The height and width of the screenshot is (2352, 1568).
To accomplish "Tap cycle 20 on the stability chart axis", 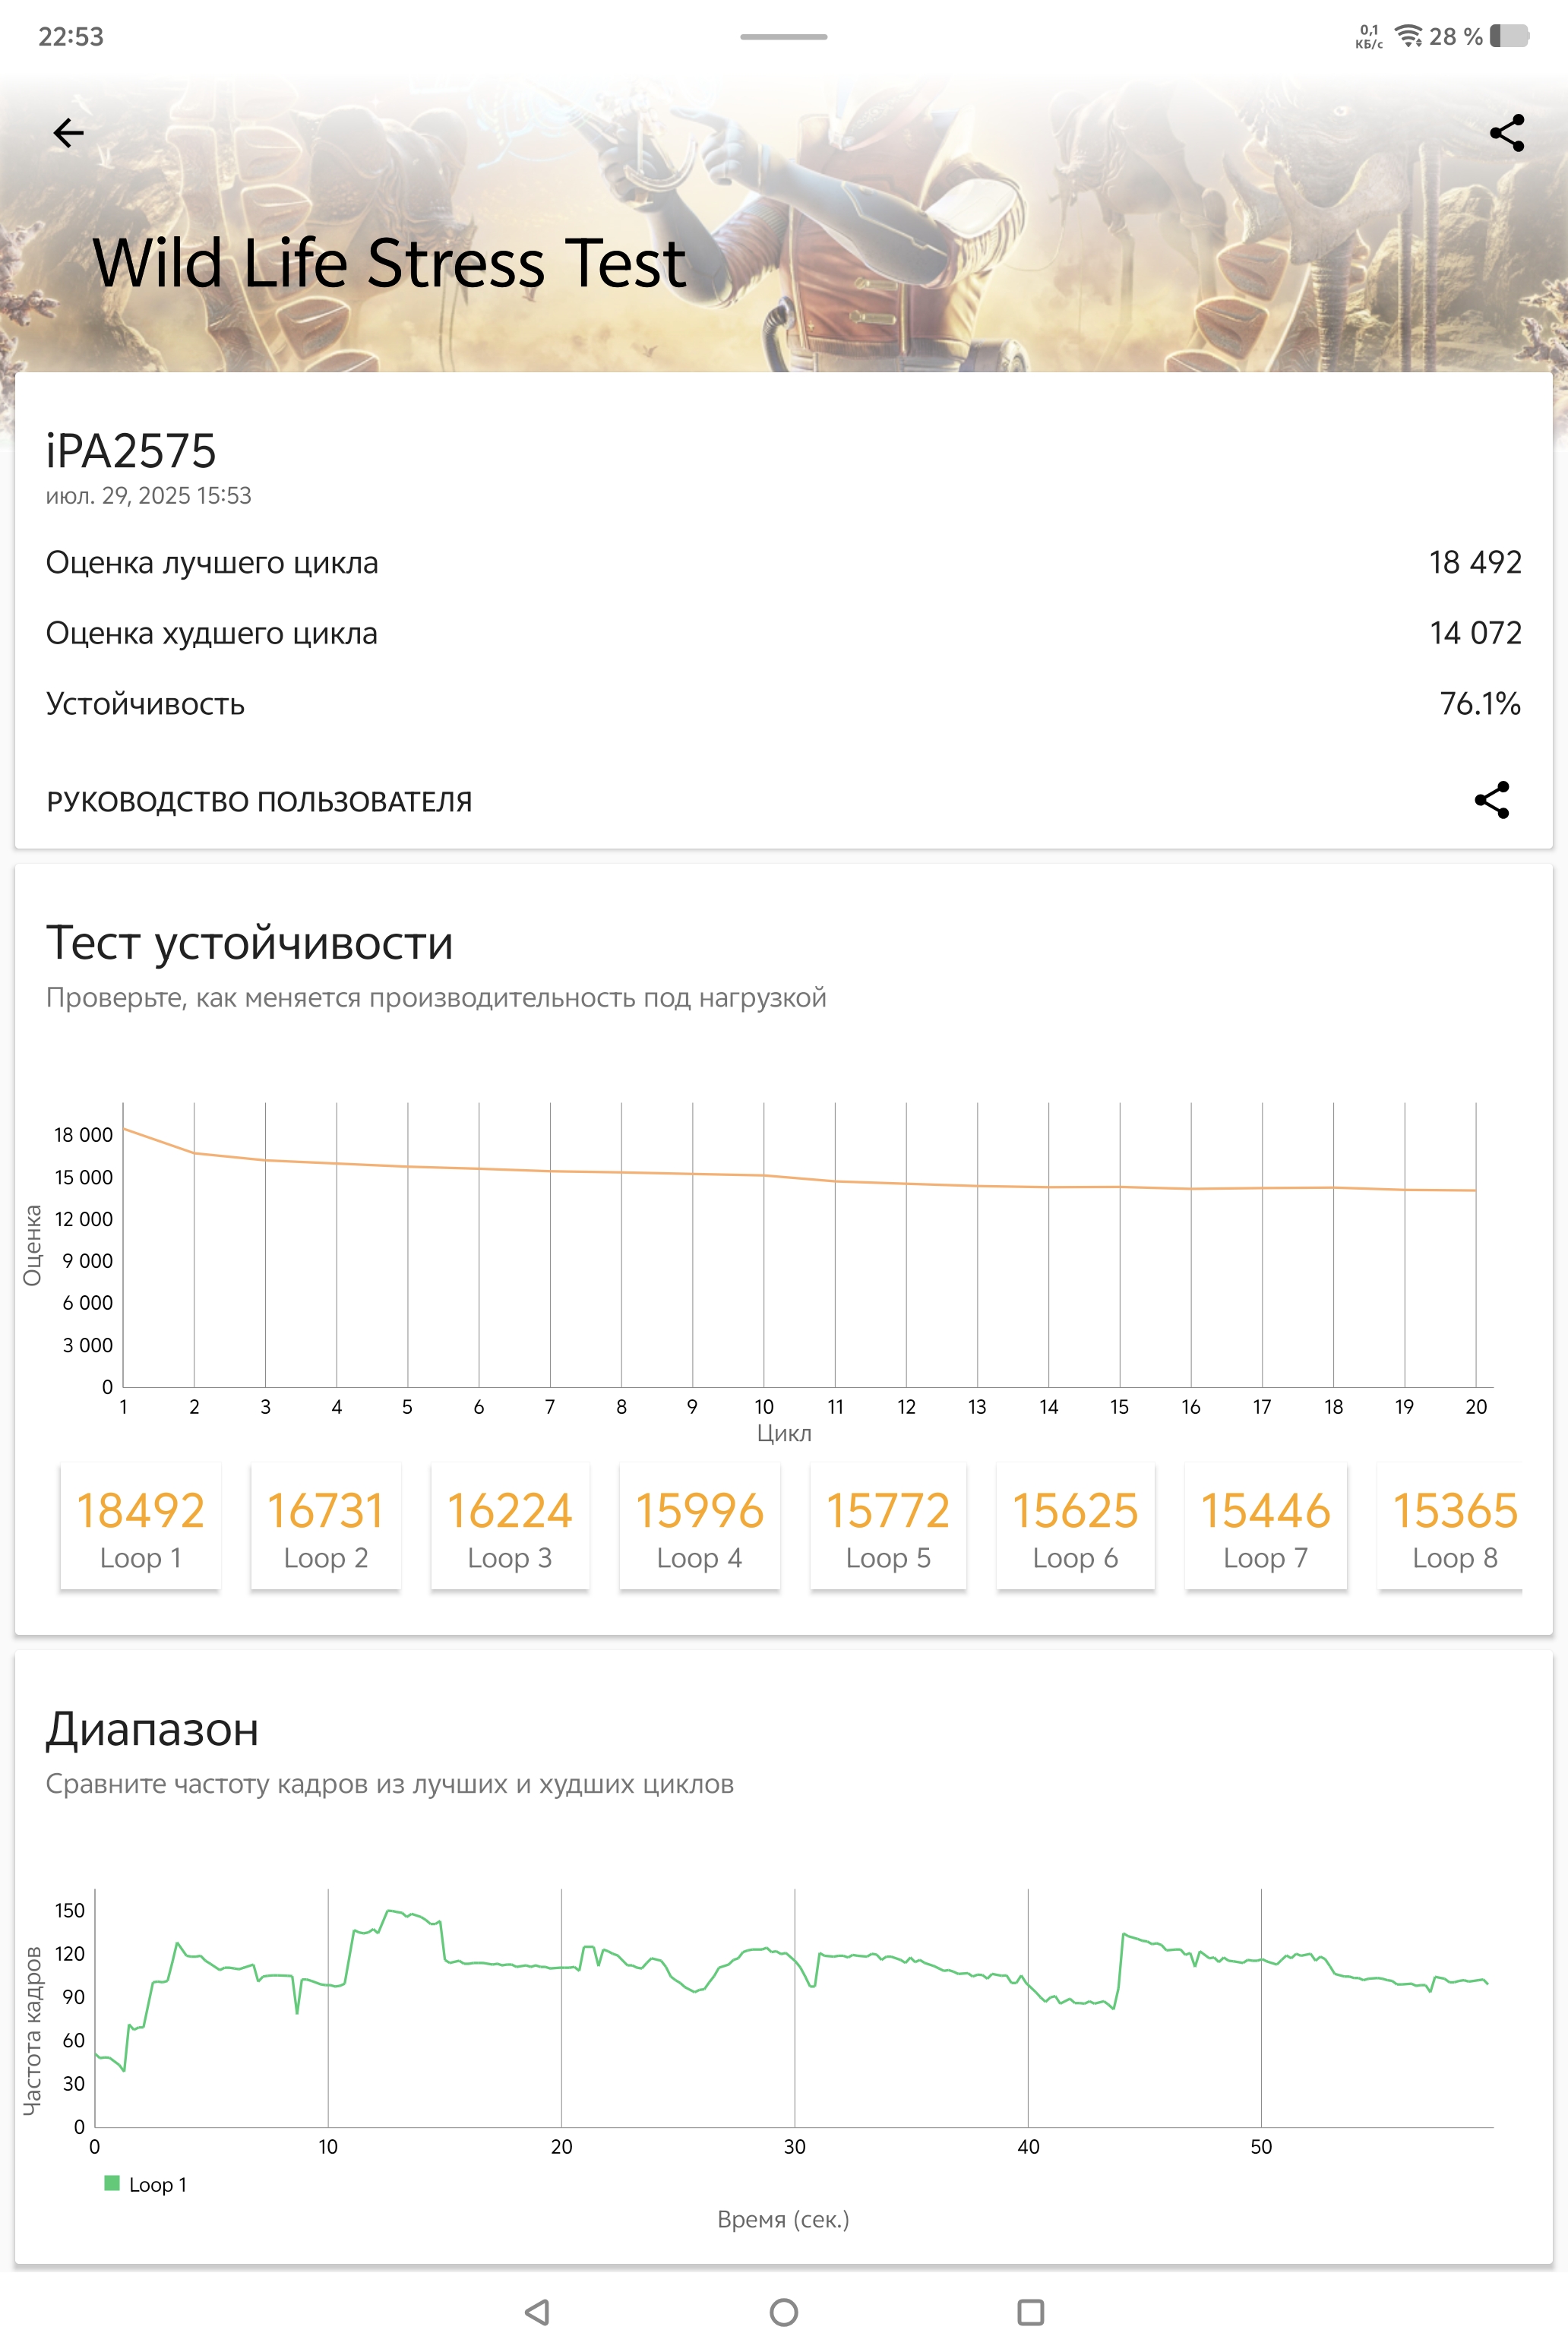I will 1476,1407.
